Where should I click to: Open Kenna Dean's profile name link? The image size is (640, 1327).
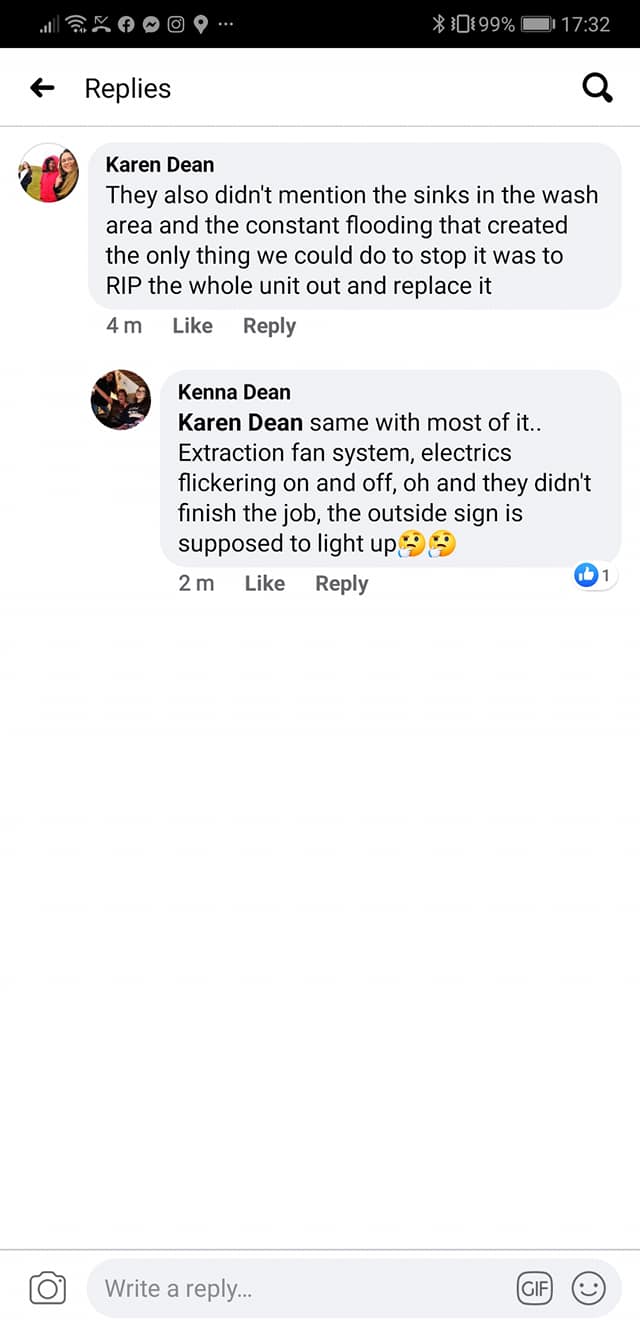[x=234, y=393]
